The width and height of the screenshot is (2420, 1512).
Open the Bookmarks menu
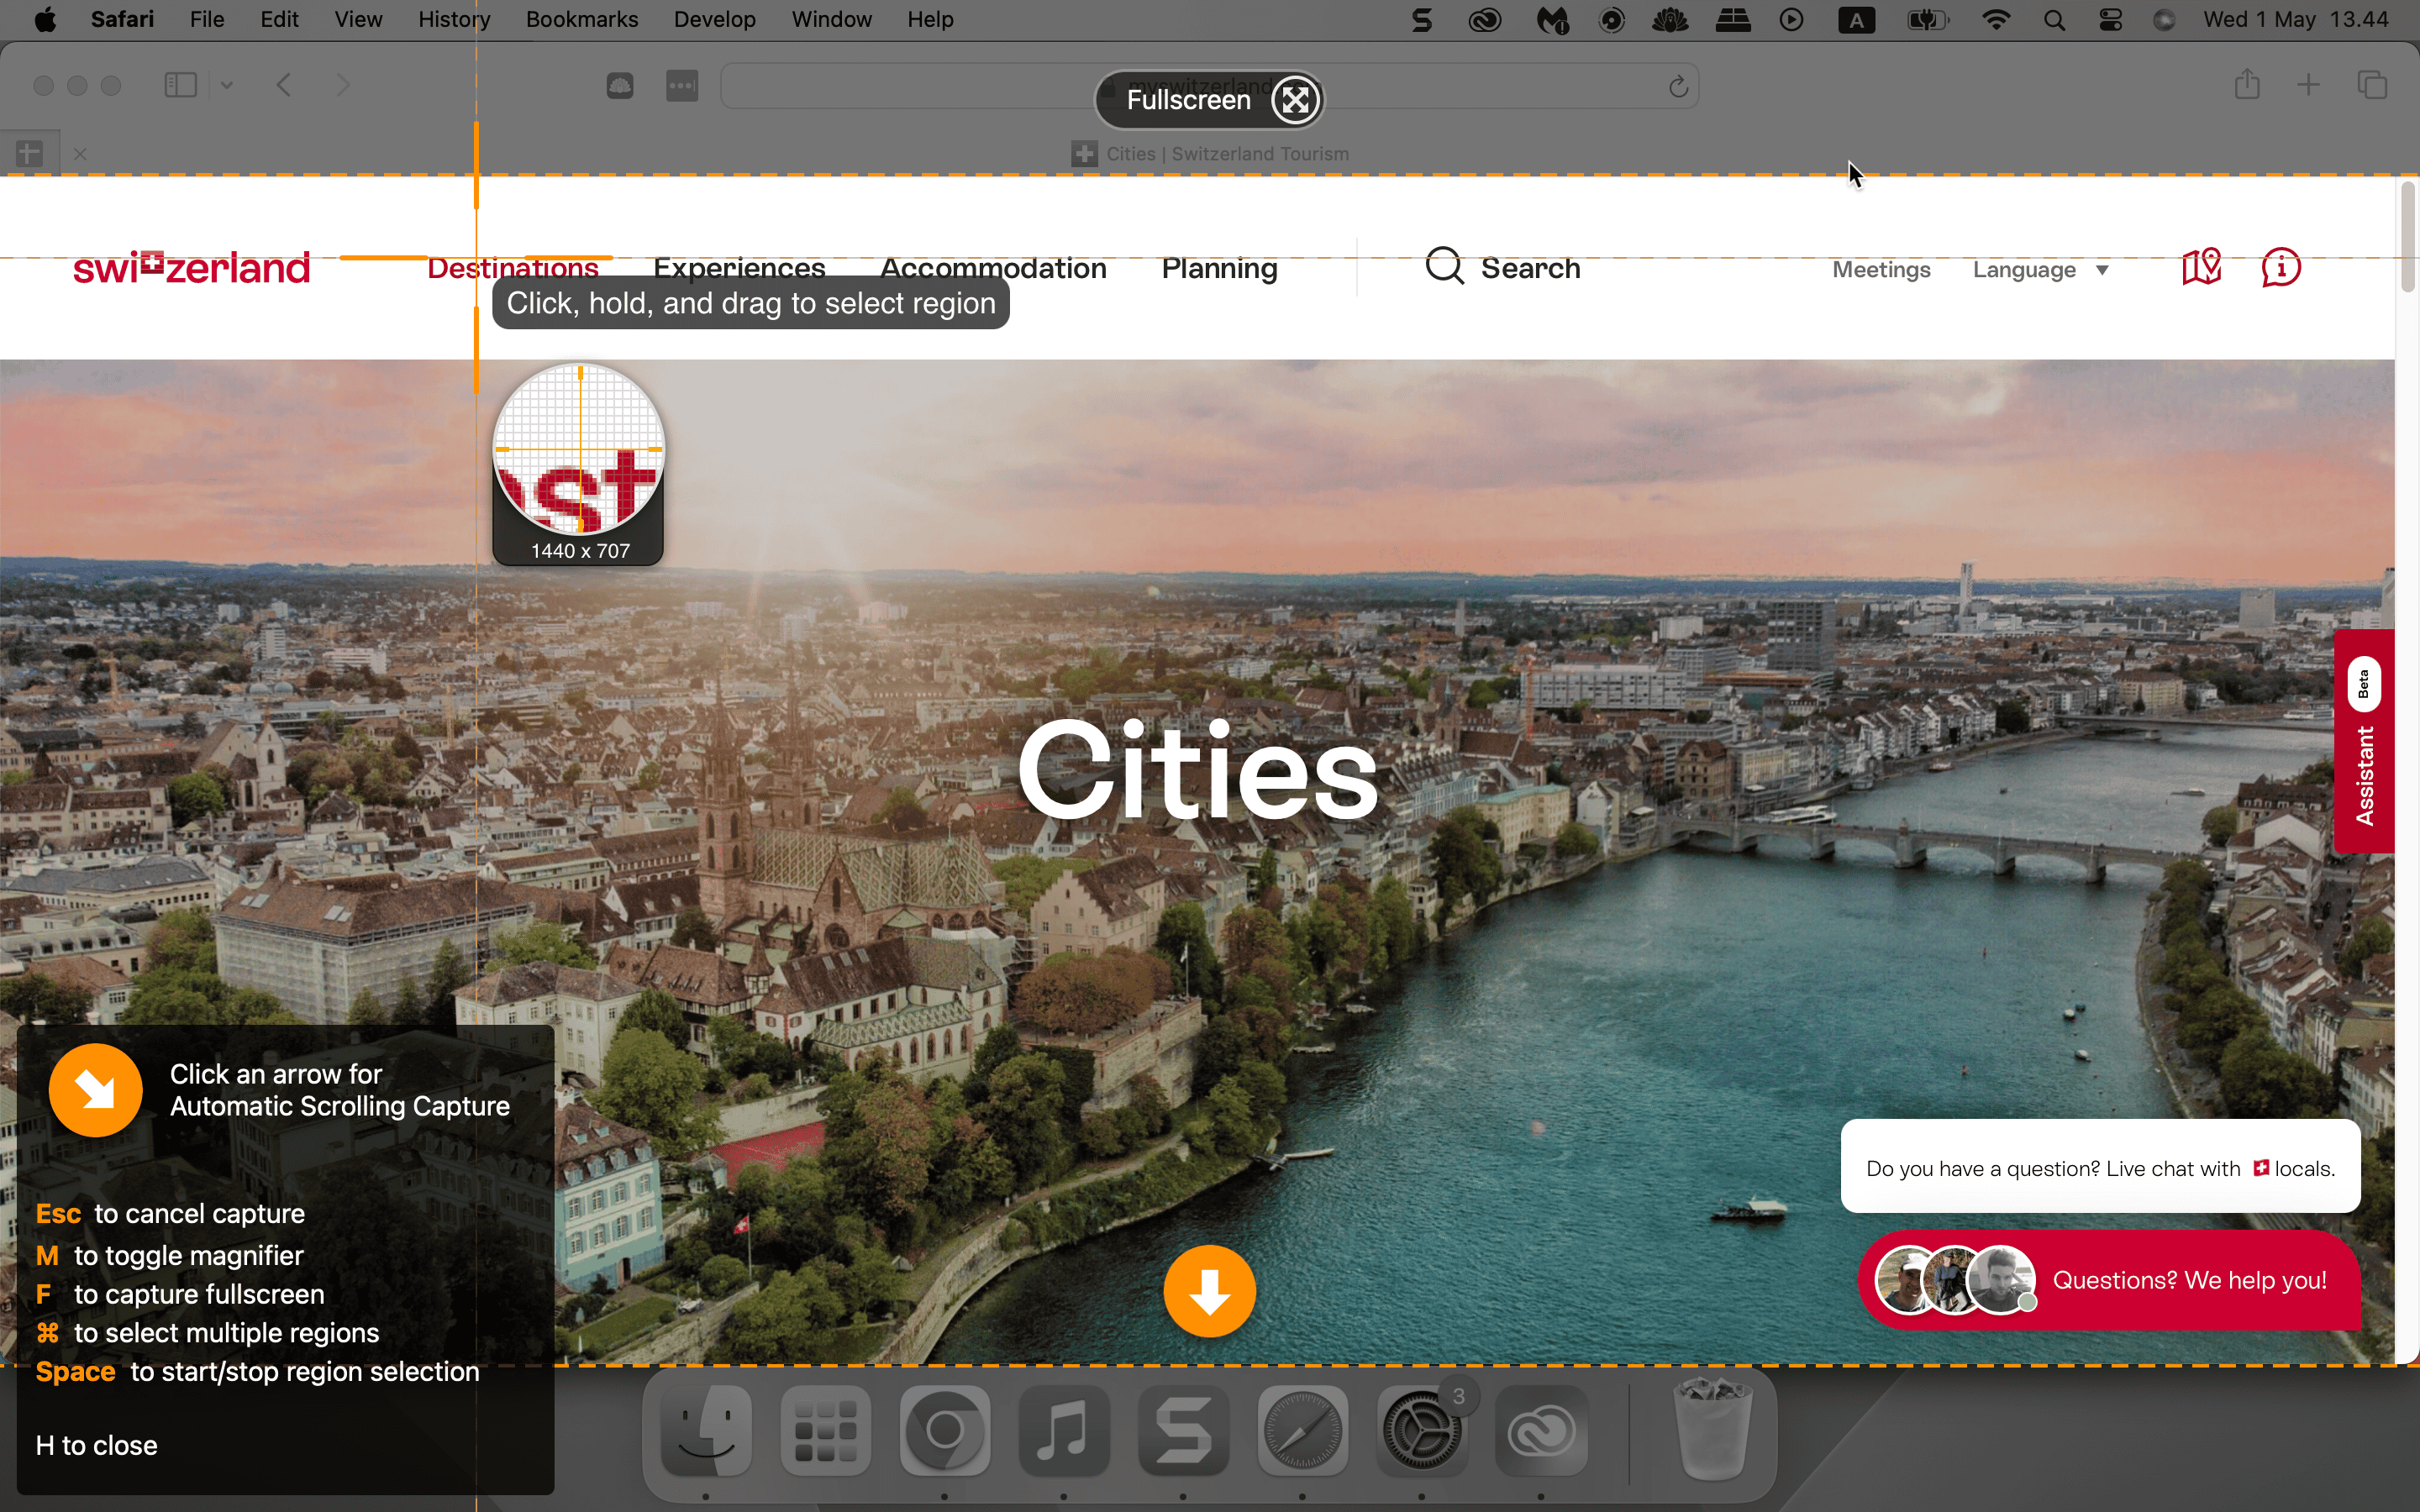pyautogui.click(x=581, y=20)
